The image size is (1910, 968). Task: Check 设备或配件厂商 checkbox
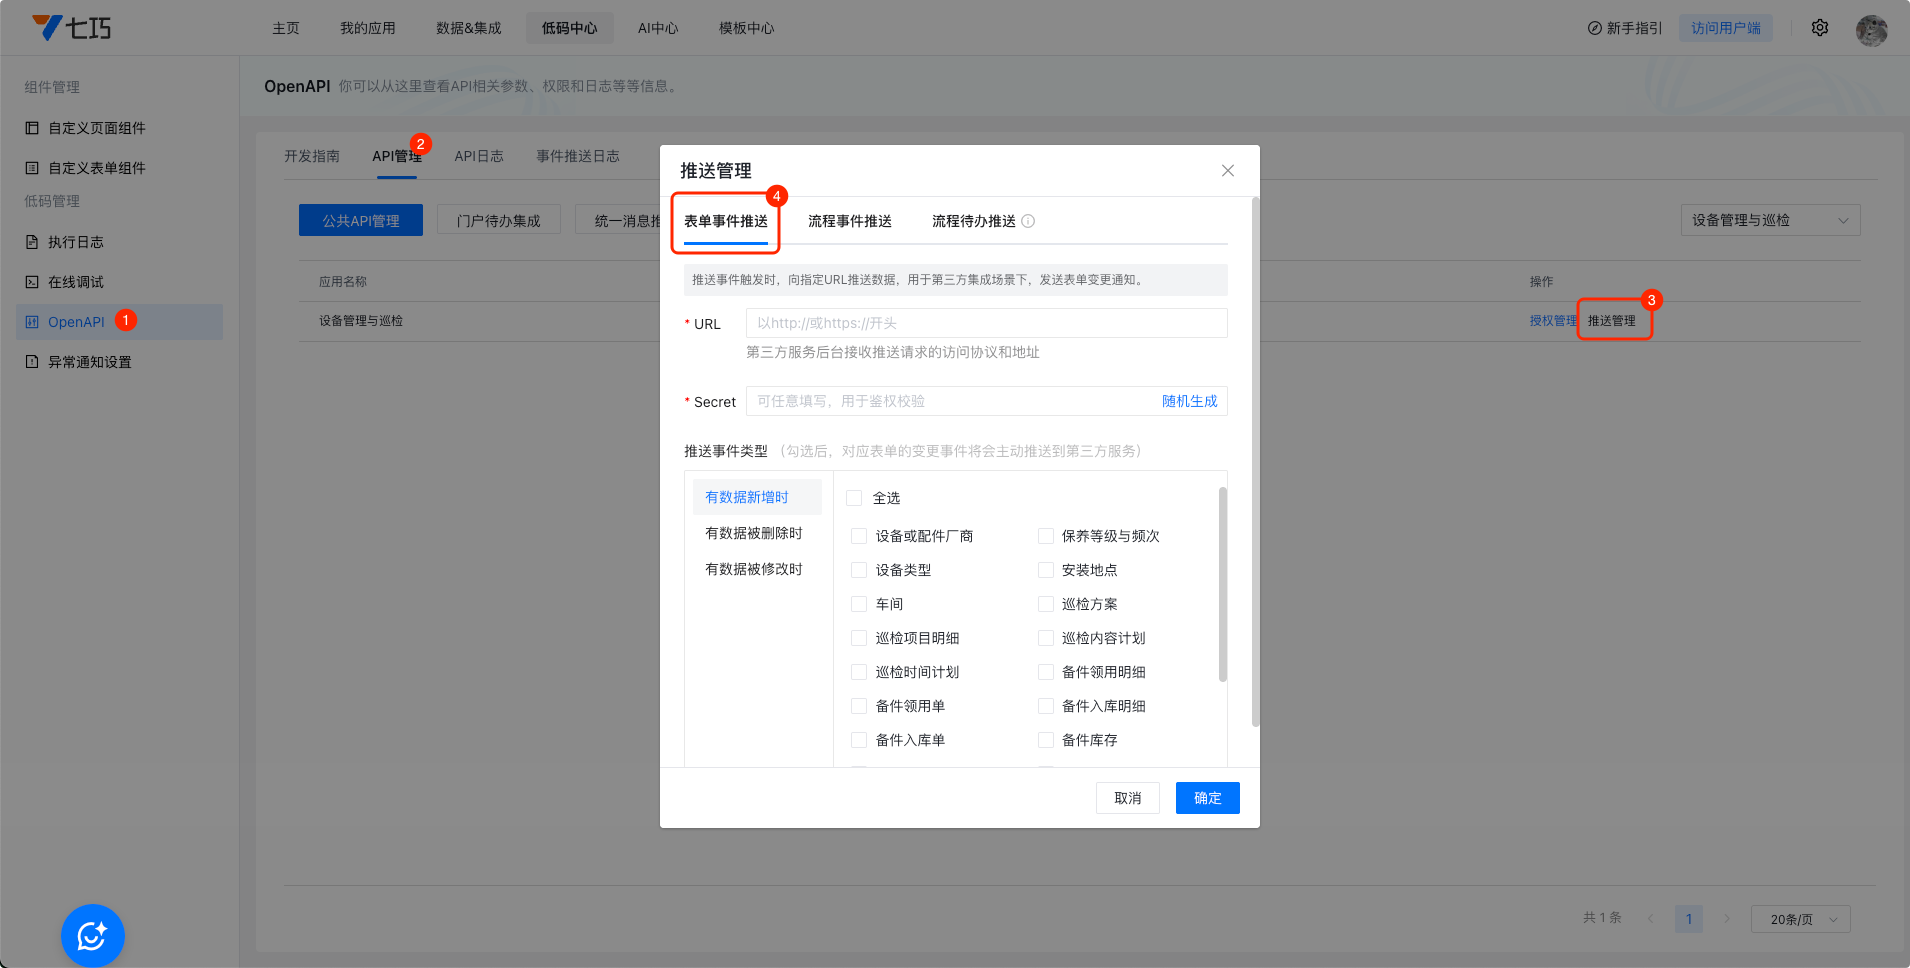point(859,536)
